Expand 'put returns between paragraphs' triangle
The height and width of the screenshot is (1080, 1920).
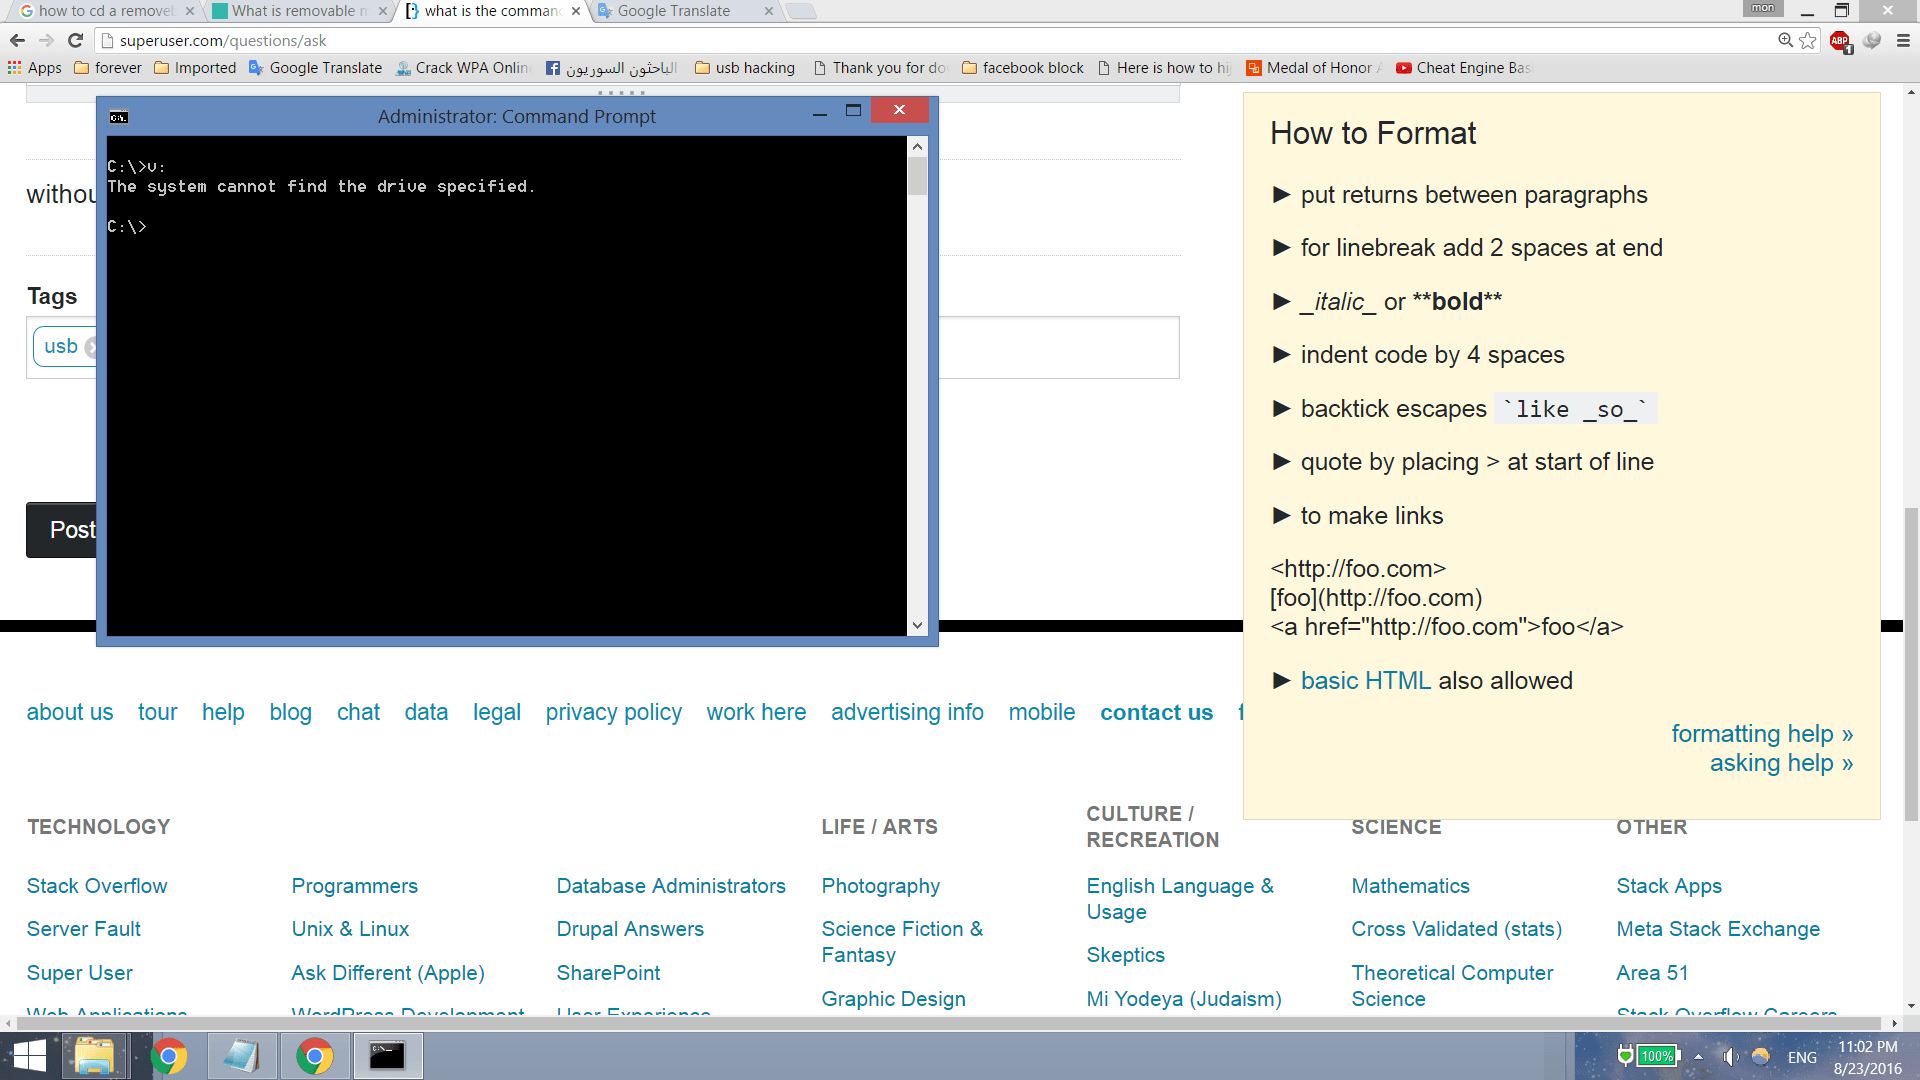1281,195
